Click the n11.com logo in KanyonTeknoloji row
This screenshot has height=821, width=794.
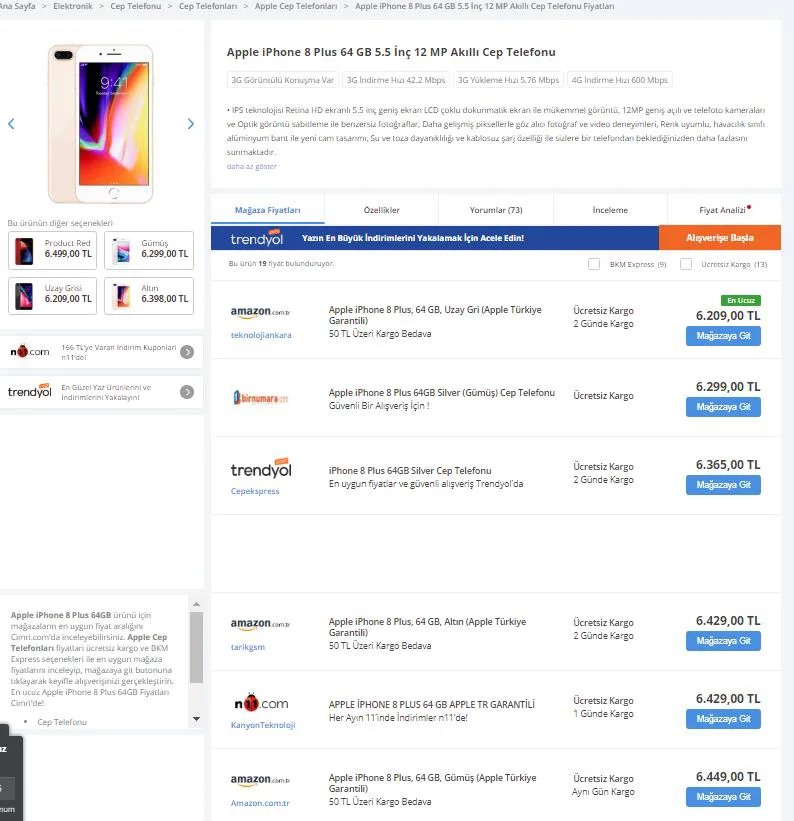[x=261, y=703]
